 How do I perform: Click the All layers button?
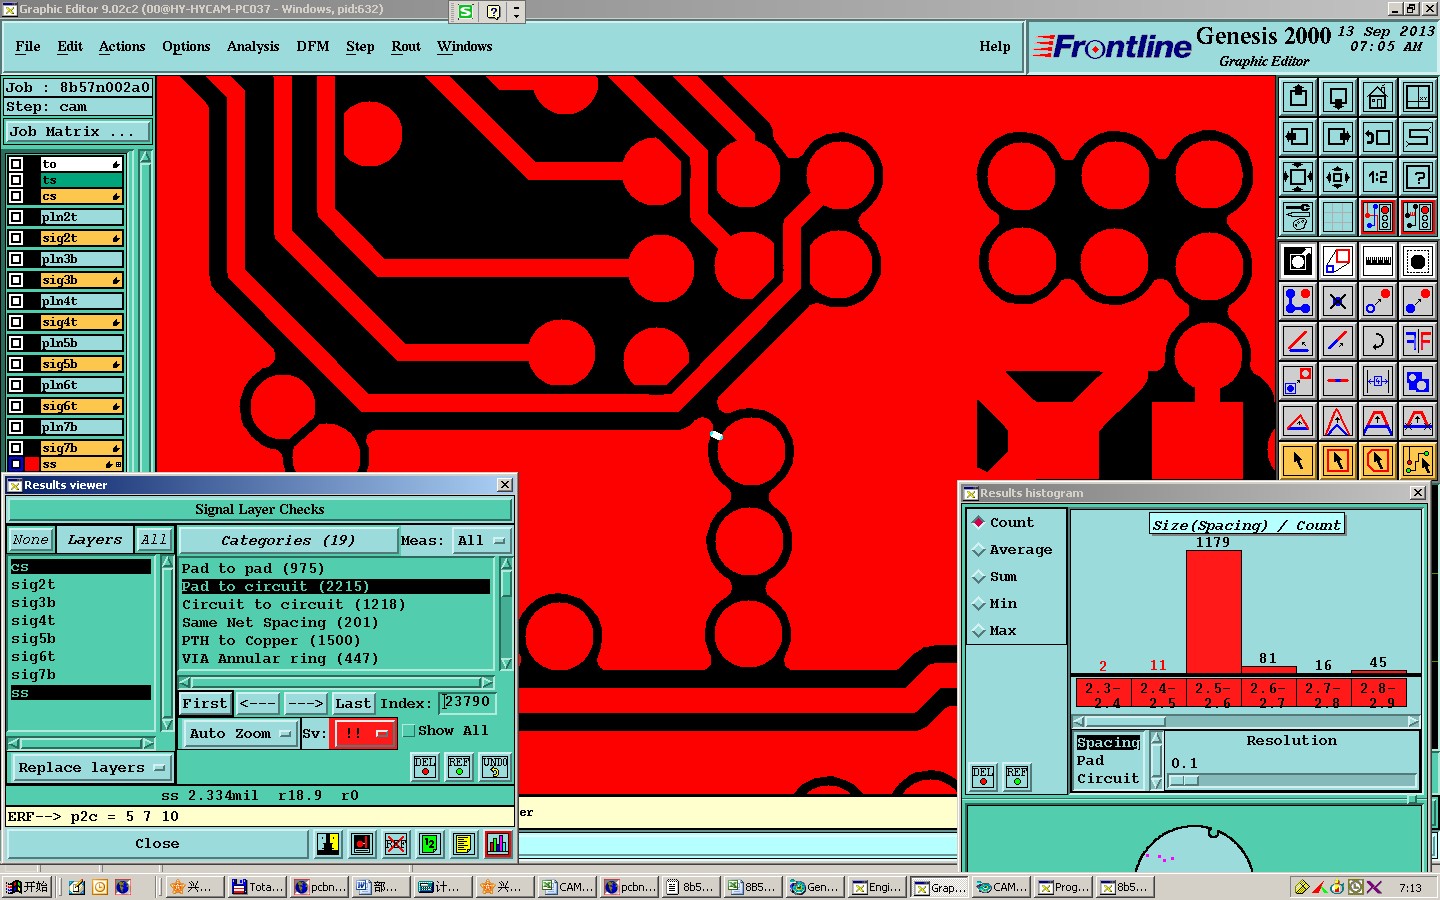click(153, 540)
